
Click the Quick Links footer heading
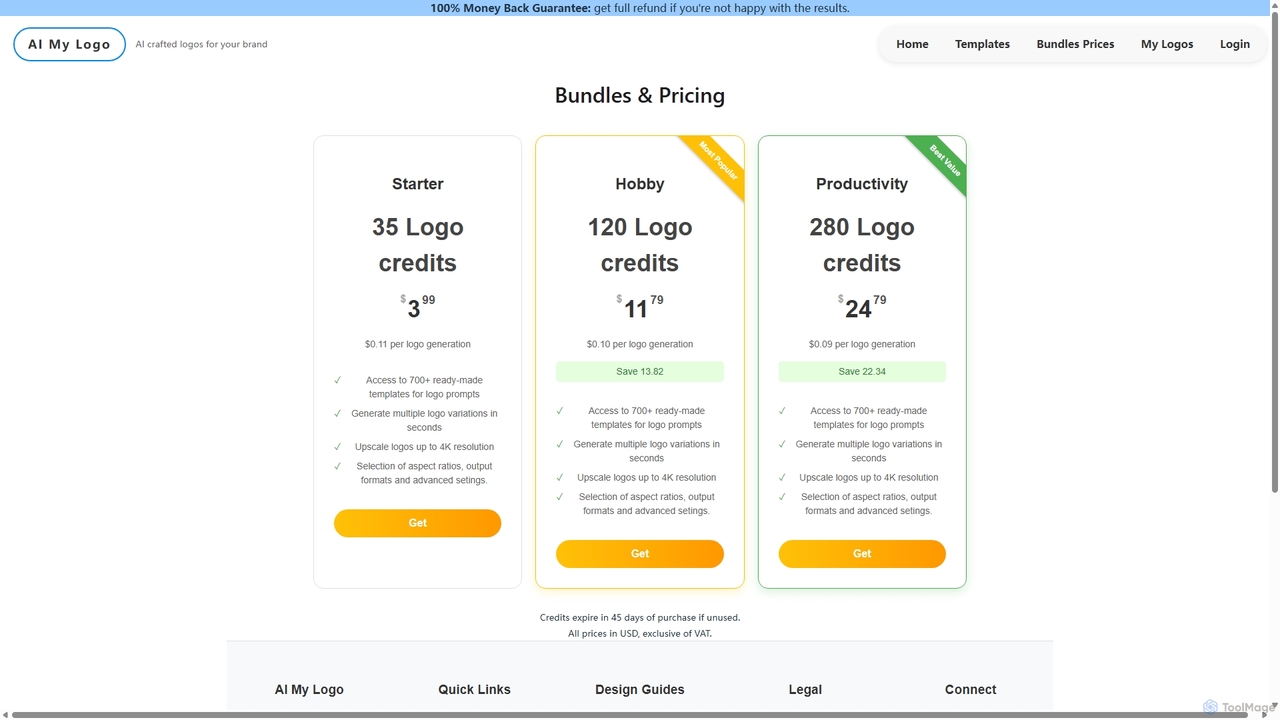[x=474, y=690]
